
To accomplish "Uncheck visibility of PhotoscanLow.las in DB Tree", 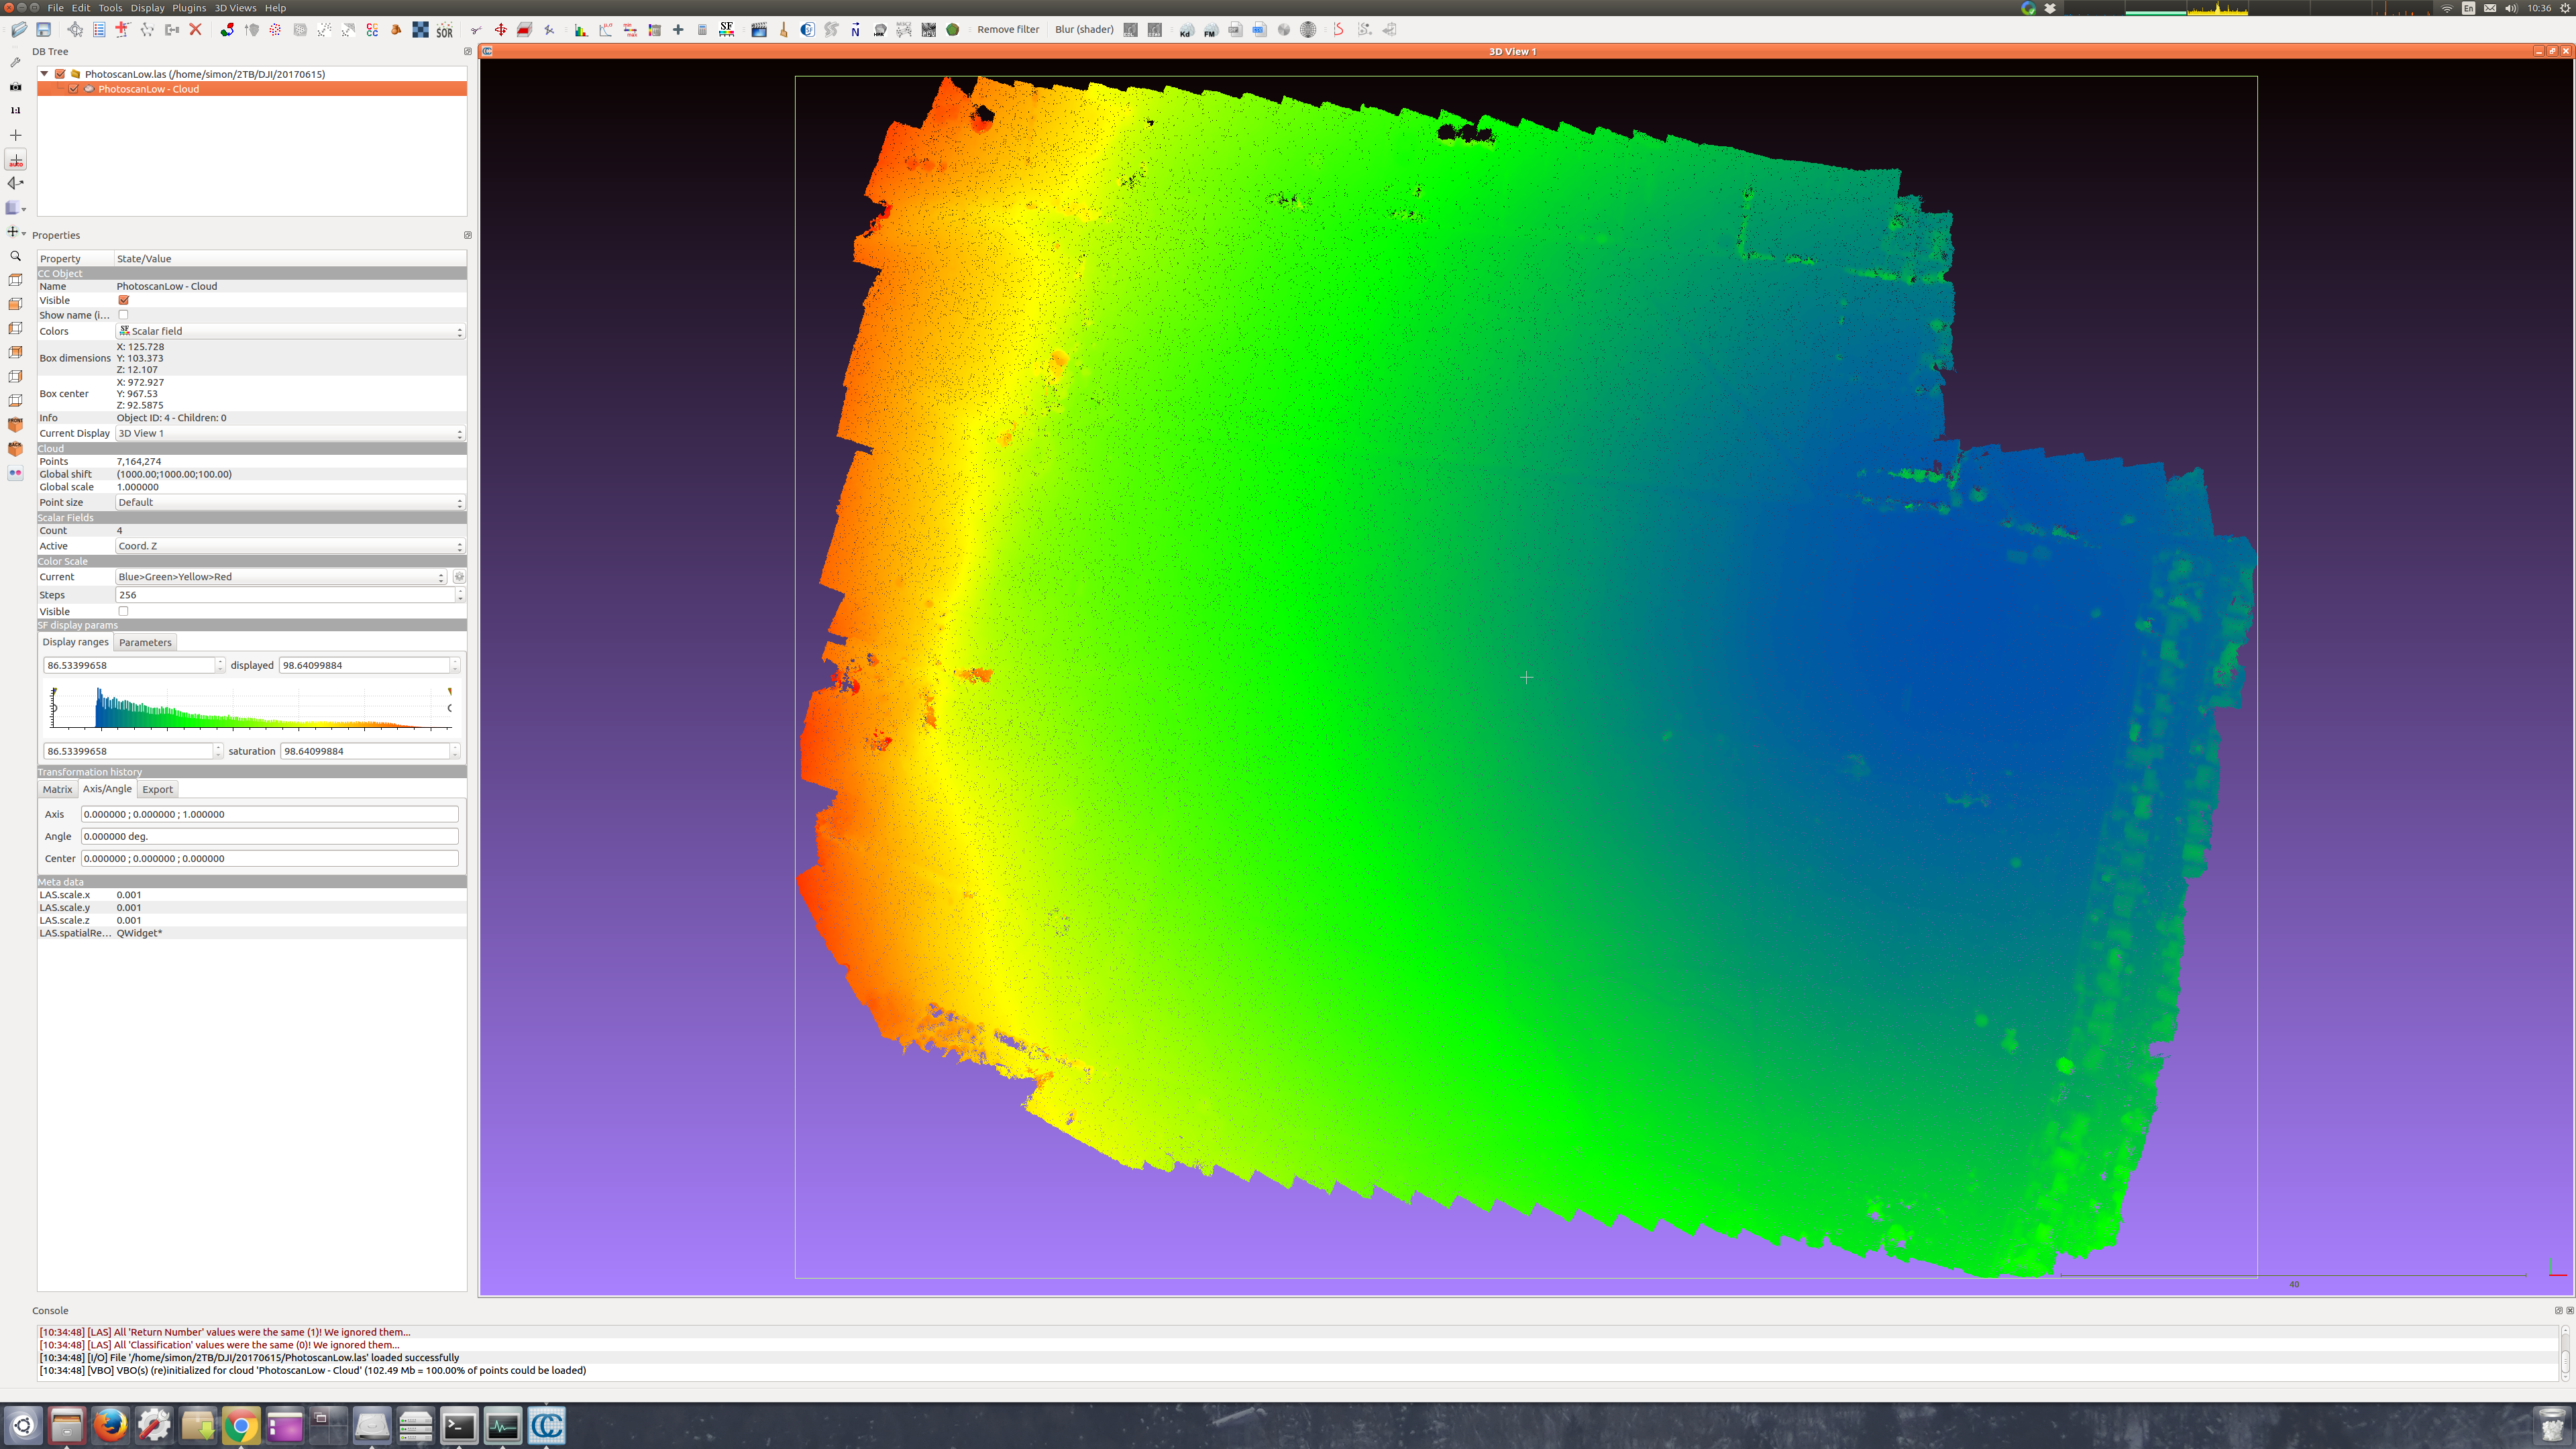I will pos(60,73).
